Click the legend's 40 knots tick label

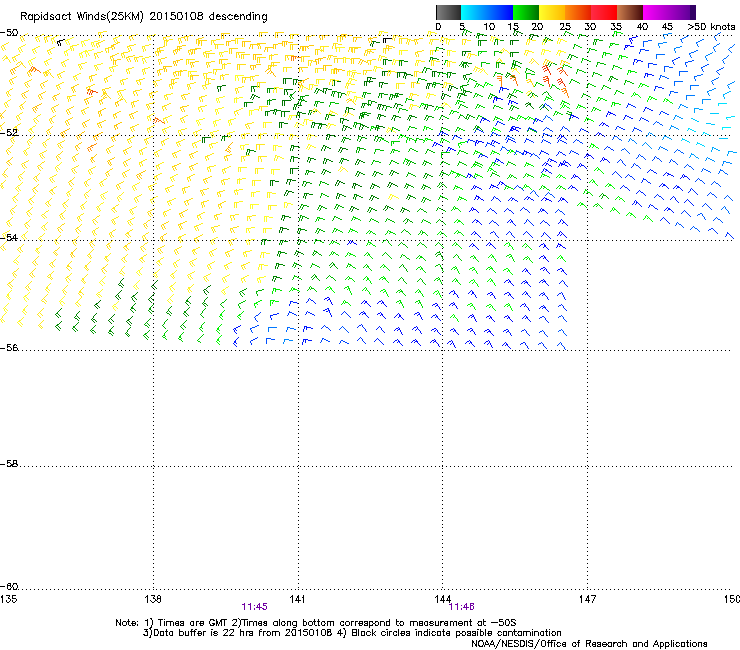pyautogui.click(x=642, y=27)
